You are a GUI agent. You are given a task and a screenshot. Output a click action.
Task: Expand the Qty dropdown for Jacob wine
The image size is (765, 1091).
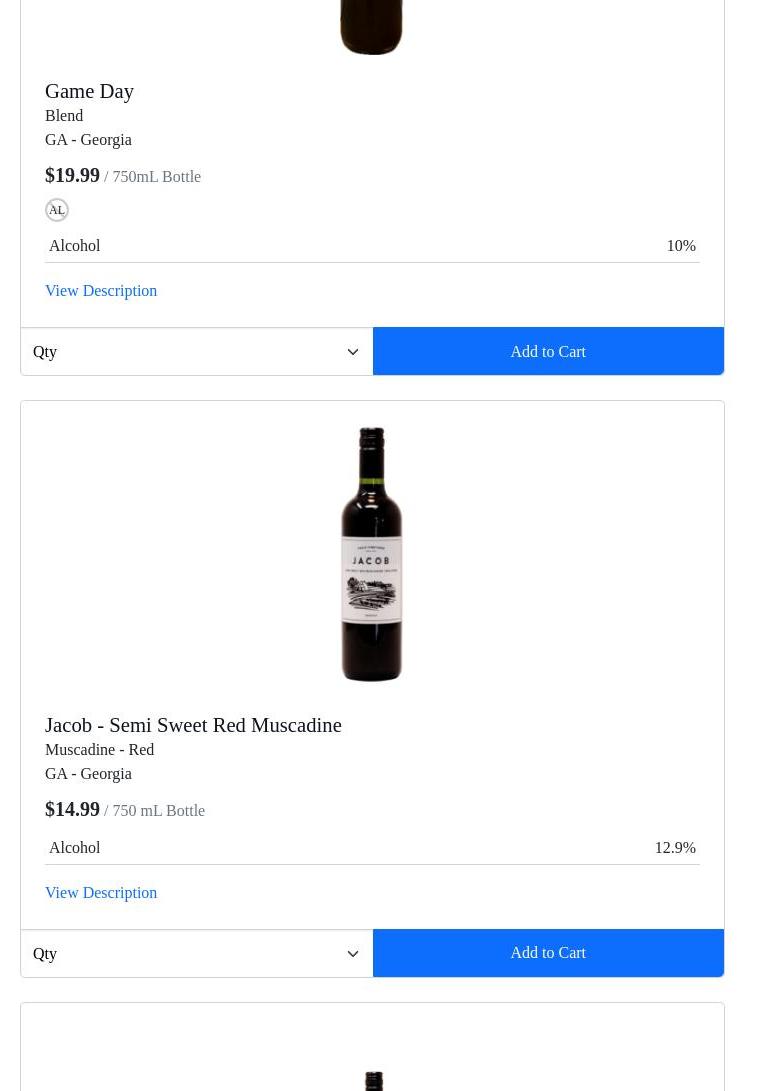(x=196, y=954)
